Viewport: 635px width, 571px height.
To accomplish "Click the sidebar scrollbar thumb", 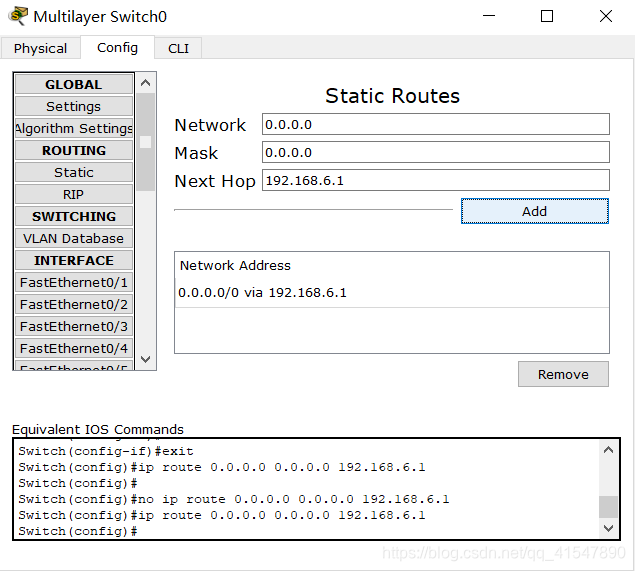I will tap(145, 142).
